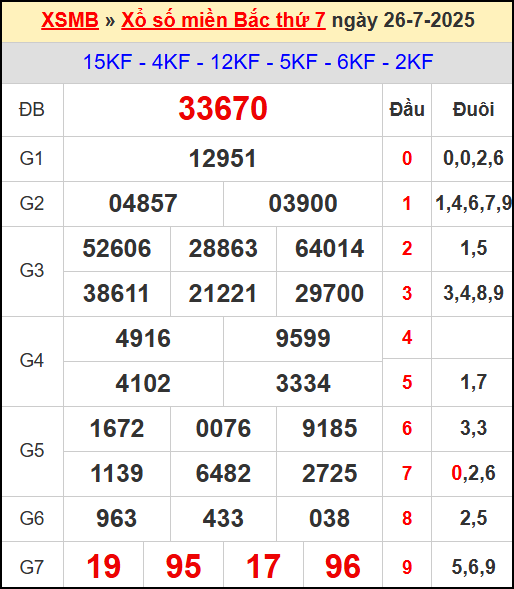Click G5 number 0076
The image size is (514, 589).
click(223, 428)
